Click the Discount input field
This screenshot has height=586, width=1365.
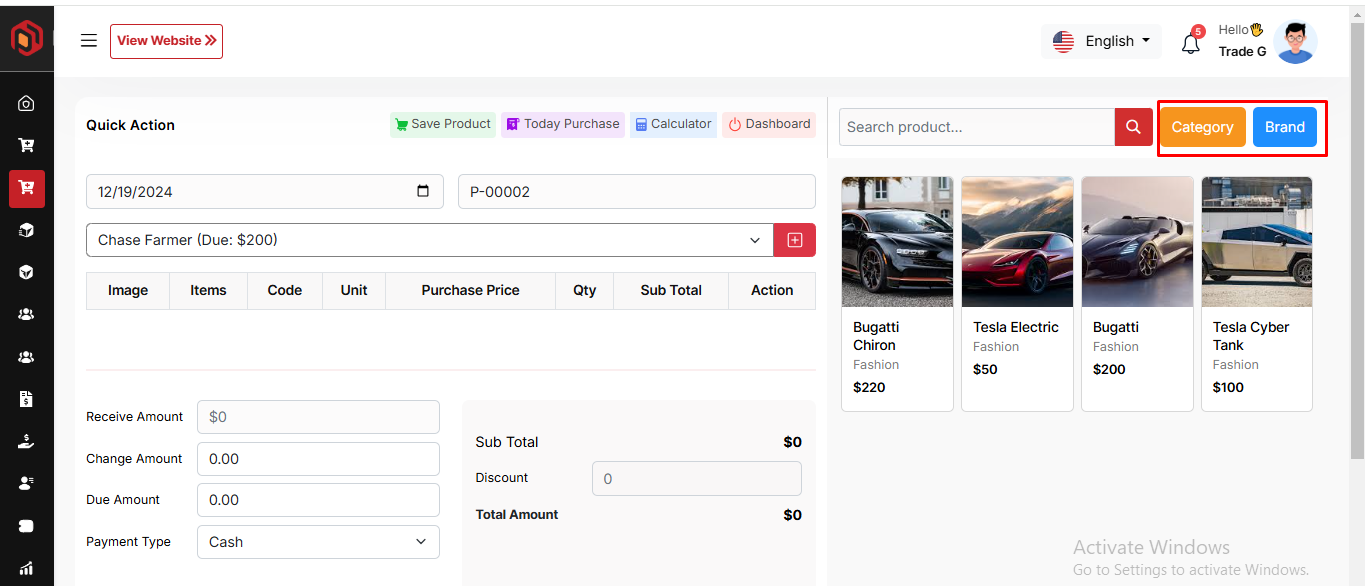click(x=696, y=478)
